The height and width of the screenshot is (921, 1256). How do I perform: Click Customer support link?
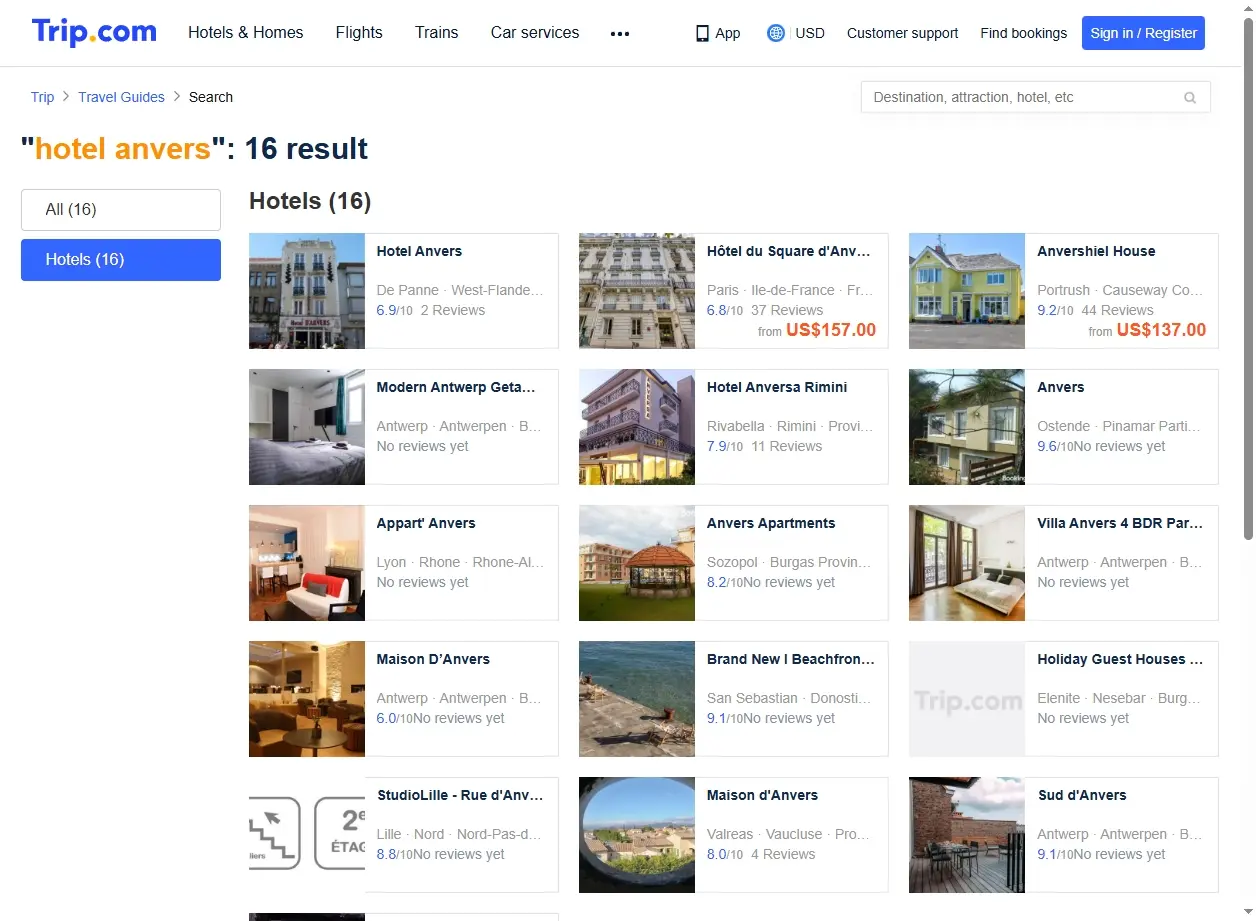[x=902, y=33]
